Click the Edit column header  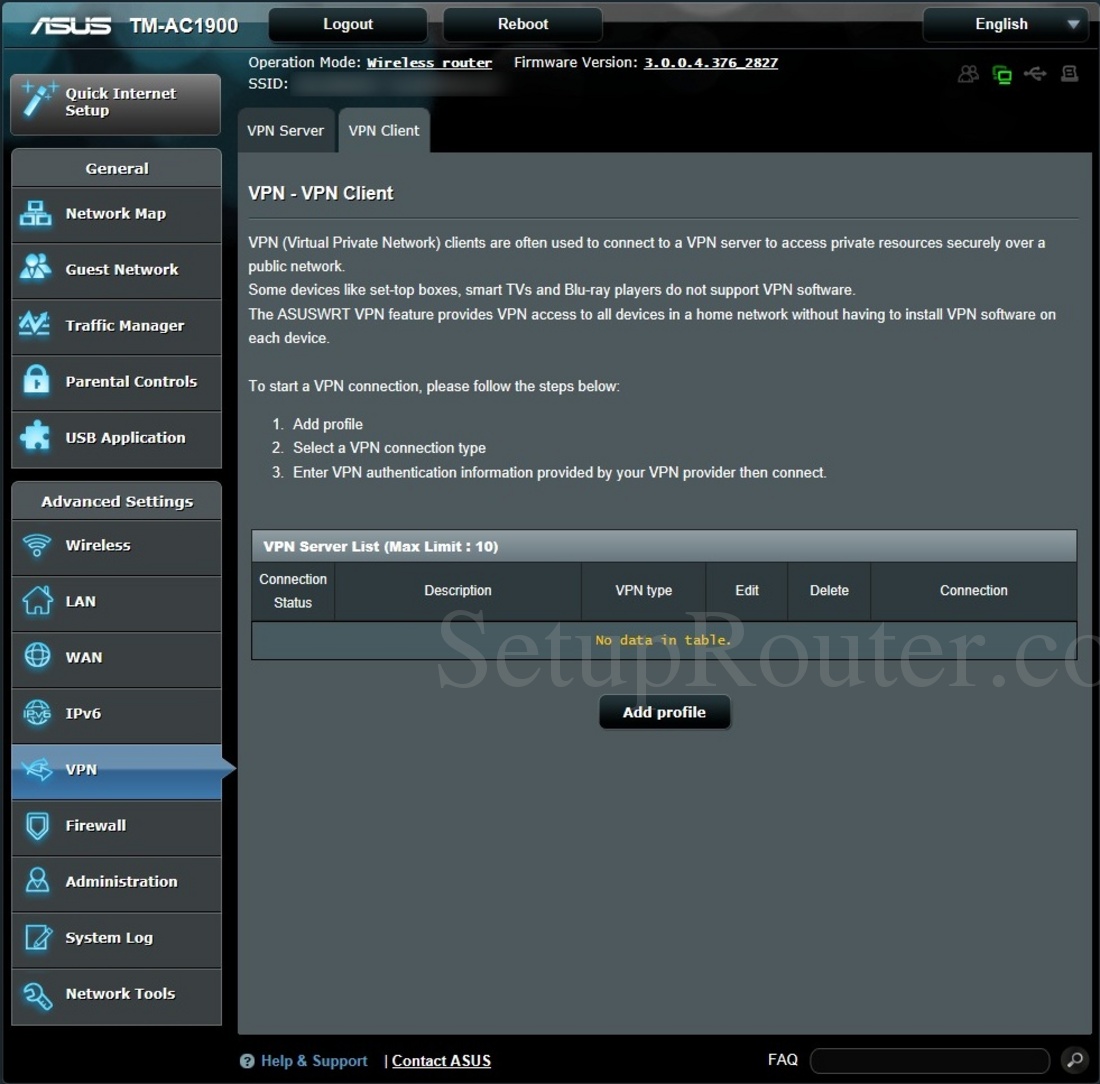pos(746,591)
